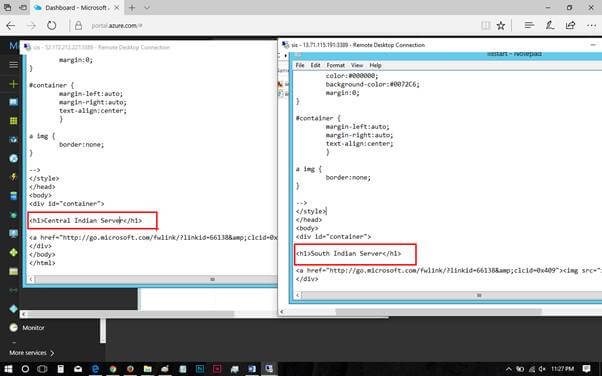
Task: Open Cortana search circle on taskbar
Action: click(x=25, y=369)
